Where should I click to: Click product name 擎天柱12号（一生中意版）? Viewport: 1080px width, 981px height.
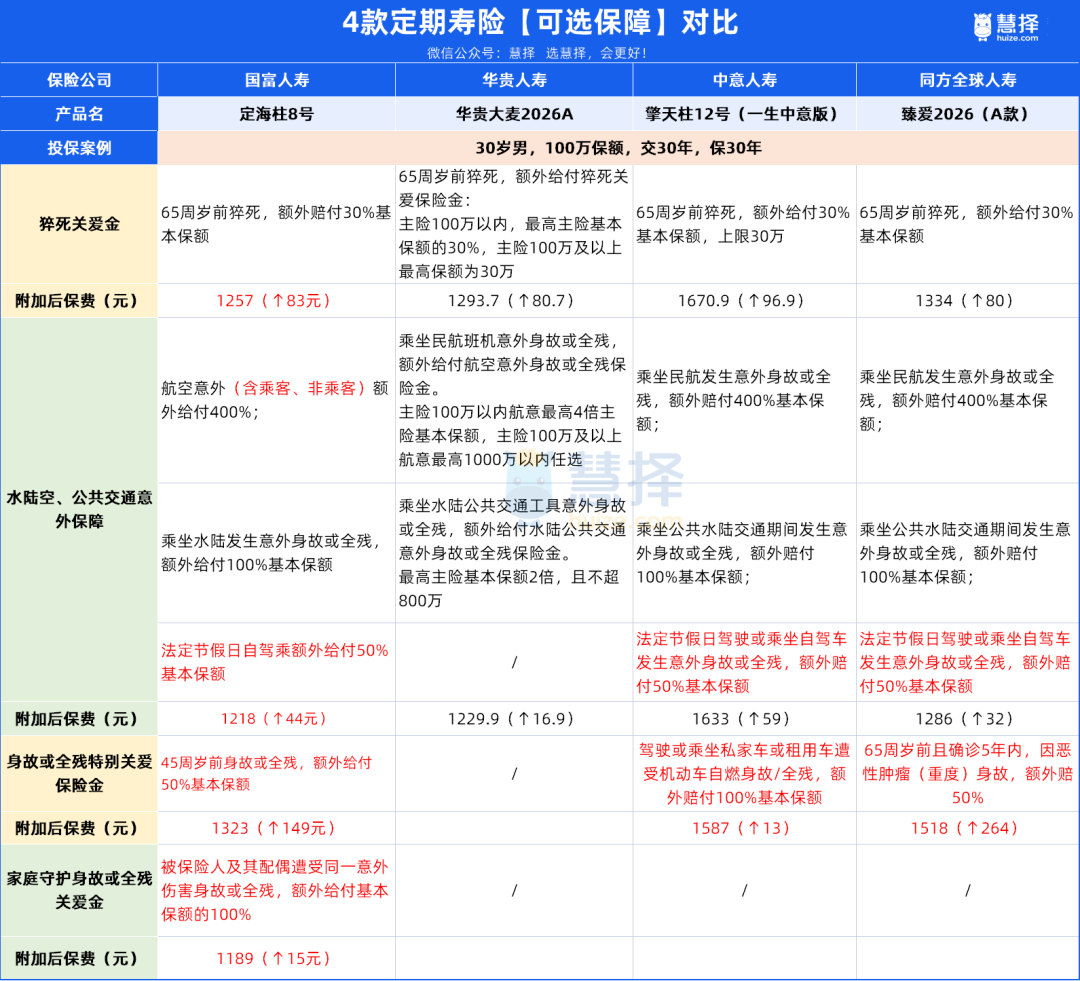pyautogui.click(x=745, y=114)
